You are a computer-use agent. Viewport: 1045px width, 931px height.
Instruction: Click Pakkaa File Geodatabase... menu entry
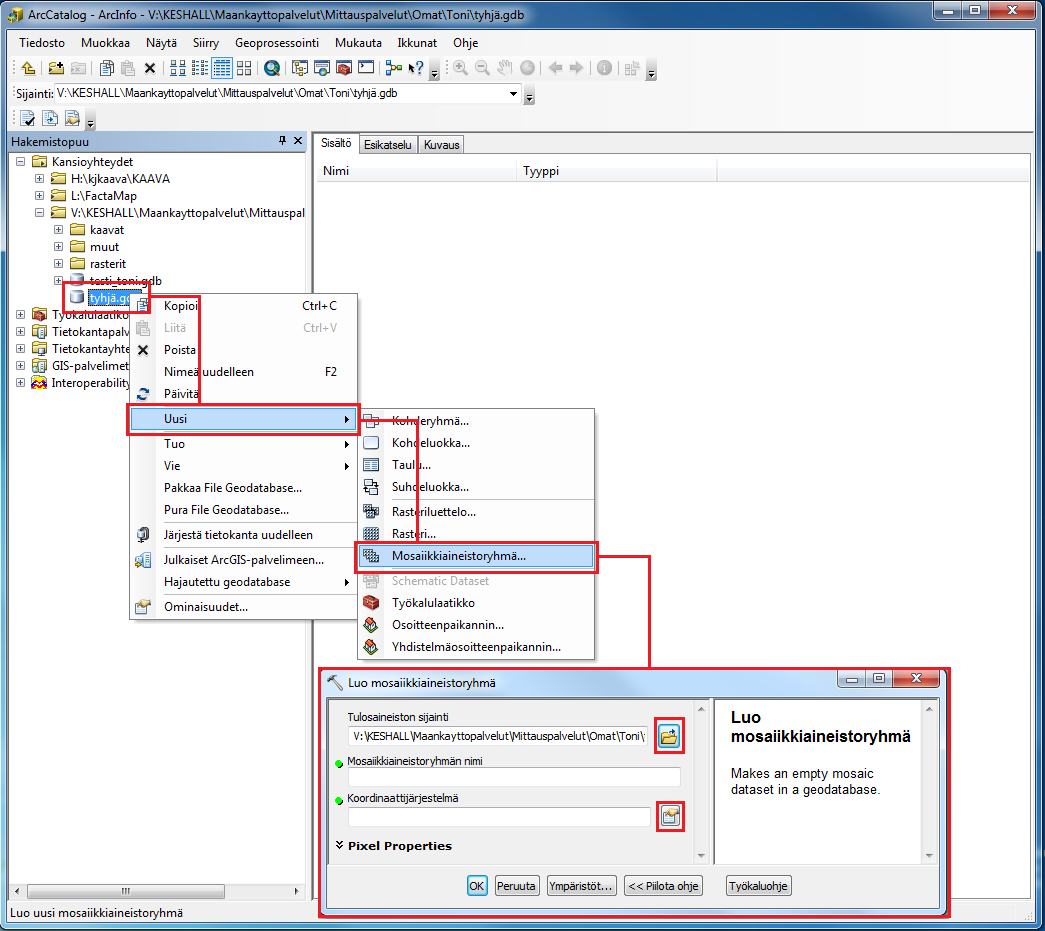pos(243,488)
